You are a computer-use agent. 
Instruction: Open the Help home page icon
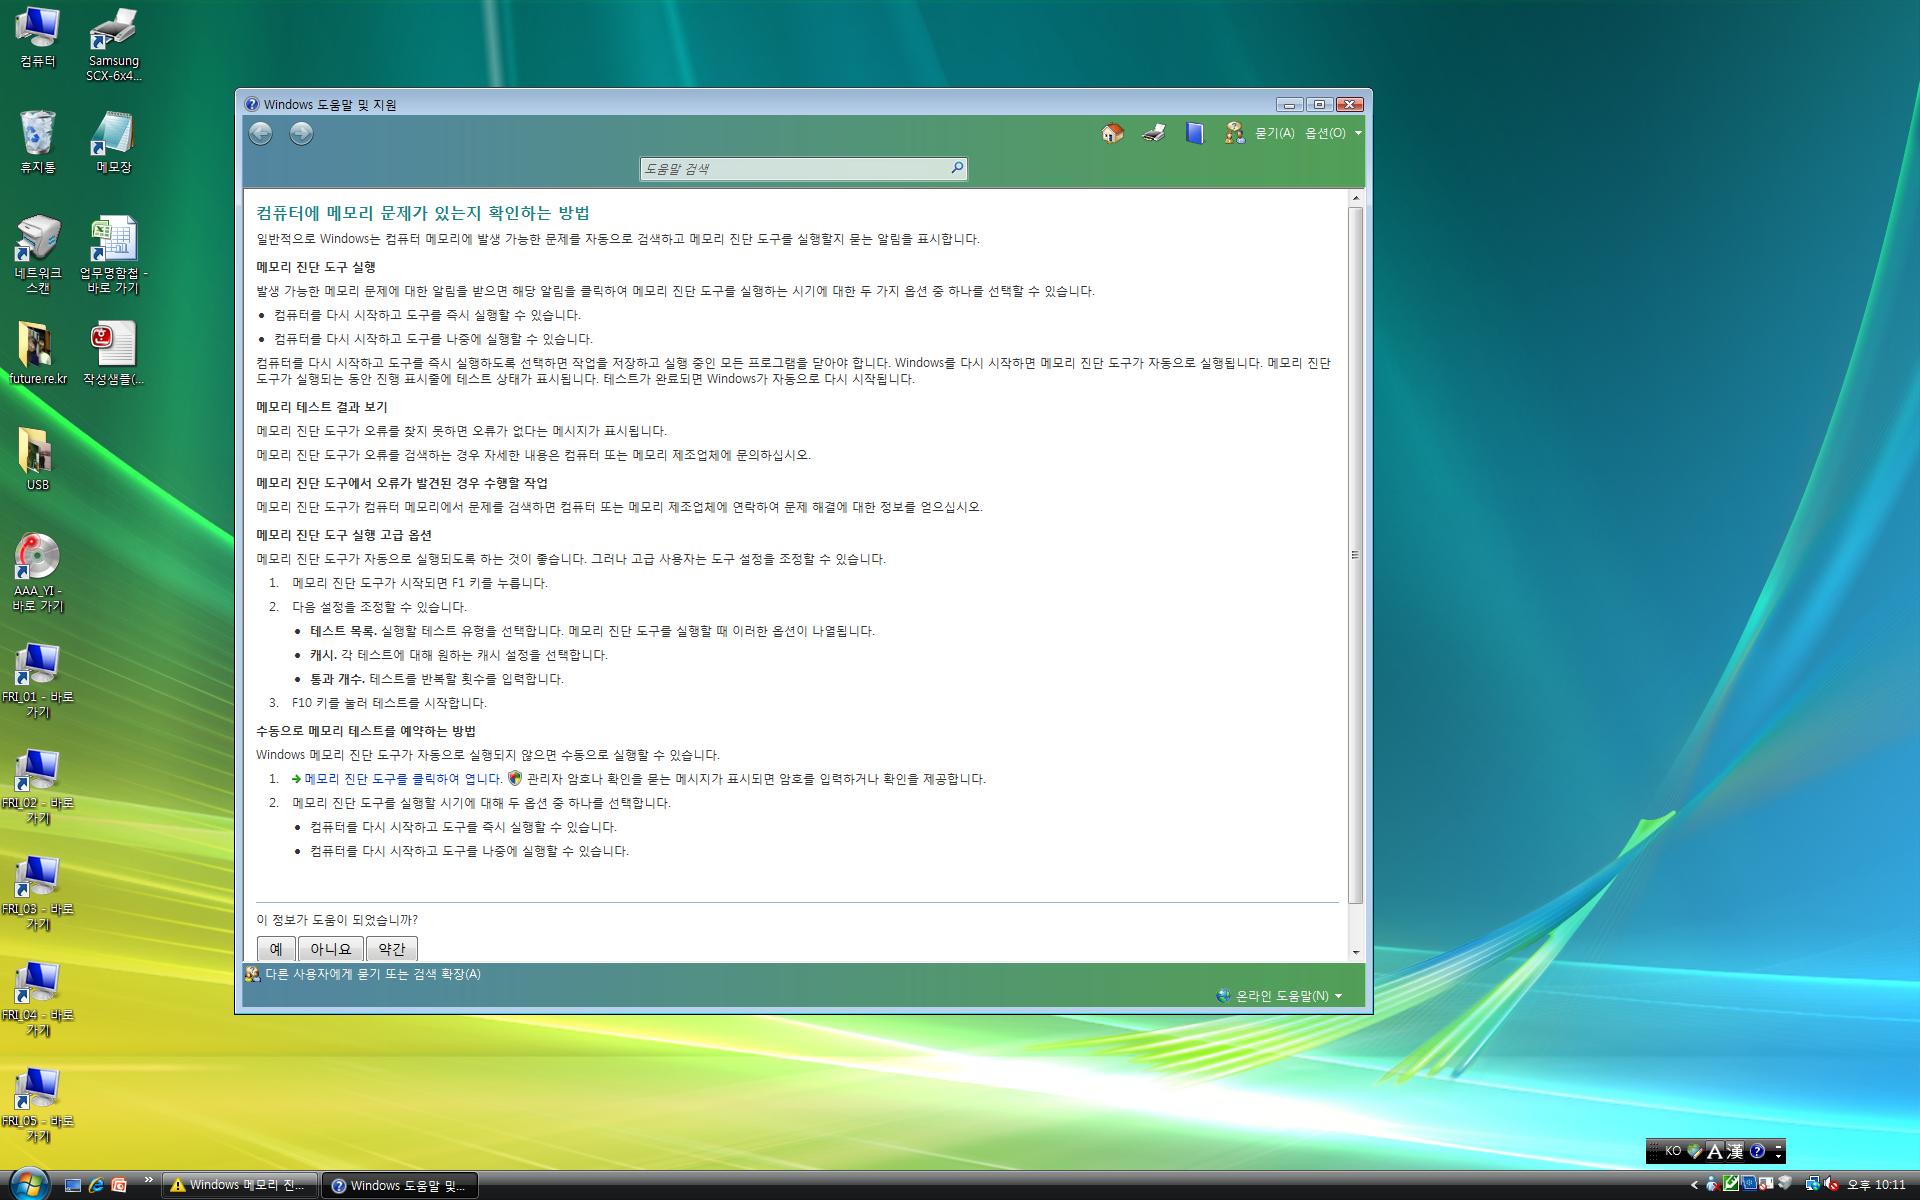click(1112, 133)
